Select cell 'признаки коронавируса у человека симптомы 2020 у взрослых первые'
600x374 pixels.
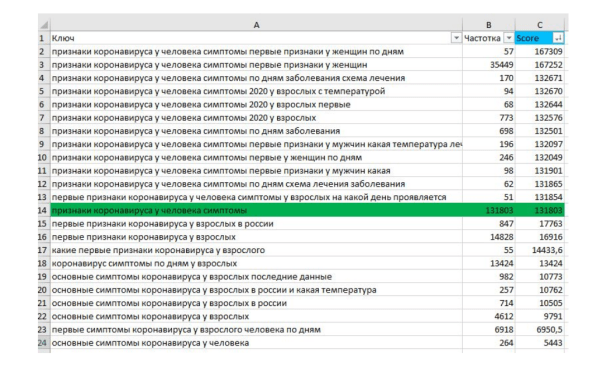pos(256,105)
